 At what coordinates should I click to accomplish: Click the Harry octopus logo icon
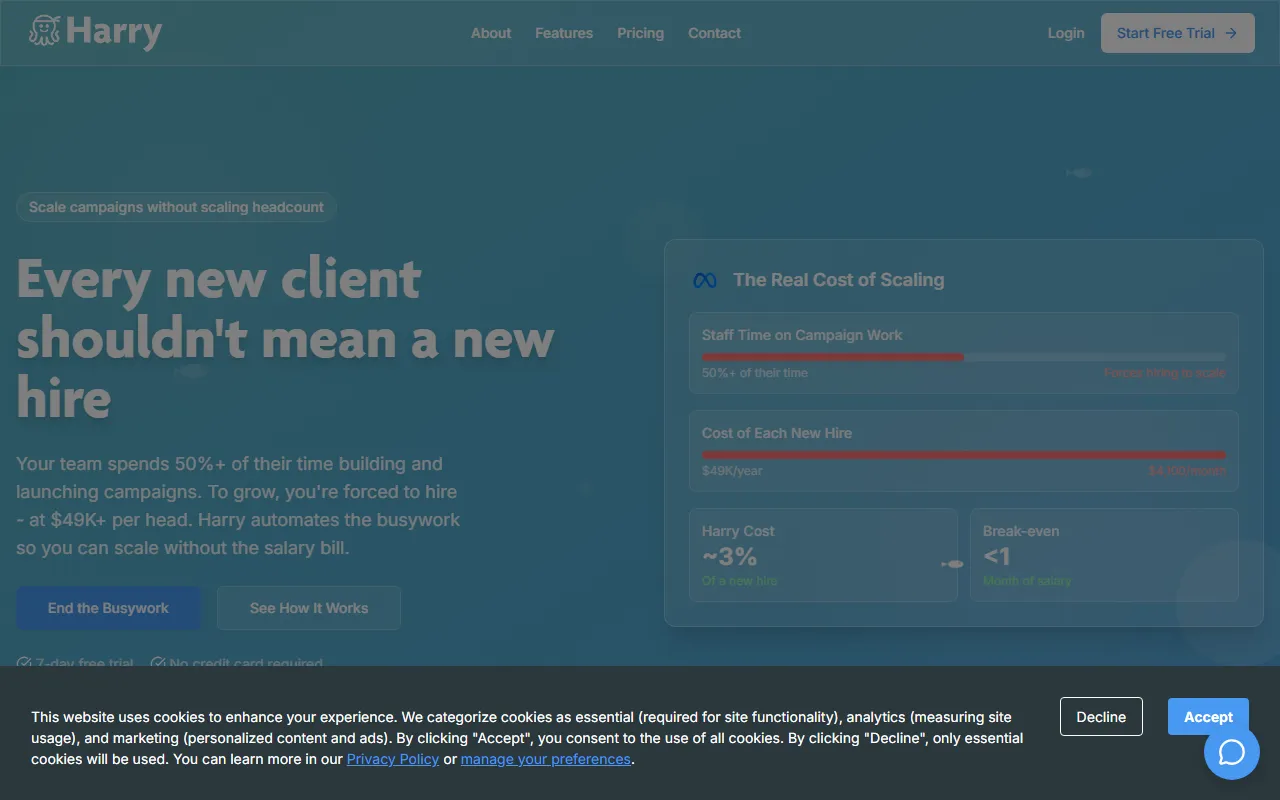click(45, 32)
